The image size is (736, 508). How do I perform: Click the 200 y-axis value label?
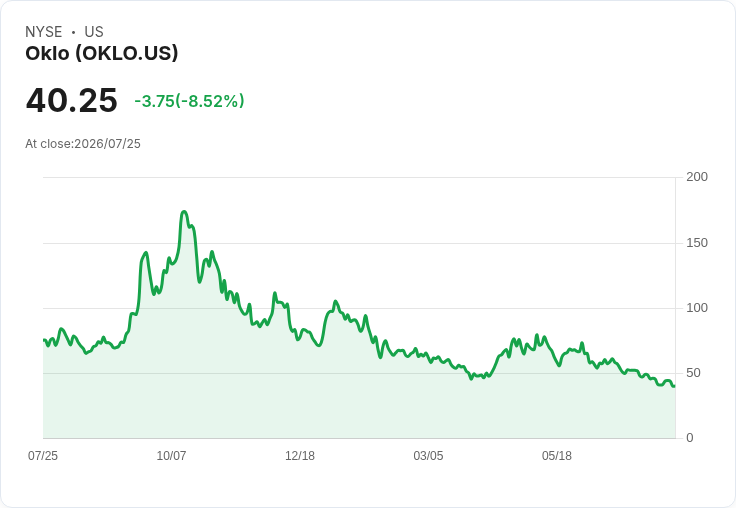click(x=697, y=177)
